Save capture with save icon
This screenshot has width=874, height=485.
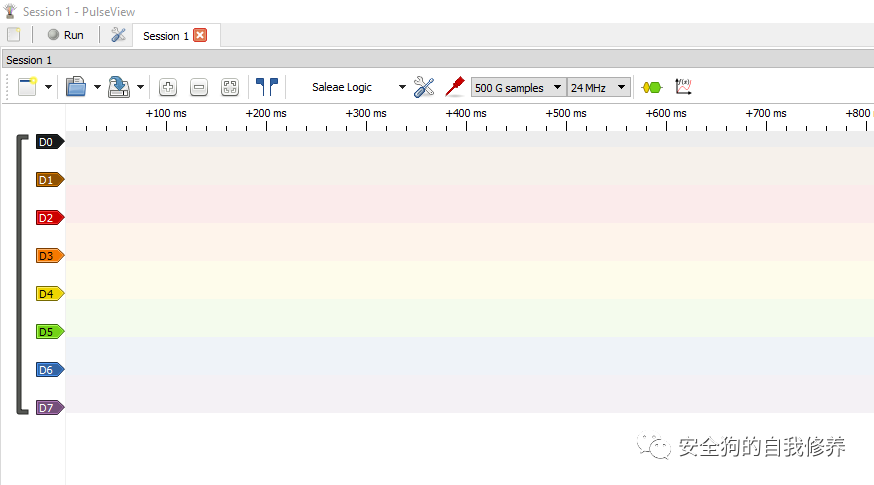pyautogui.click(x=119, y=87)
